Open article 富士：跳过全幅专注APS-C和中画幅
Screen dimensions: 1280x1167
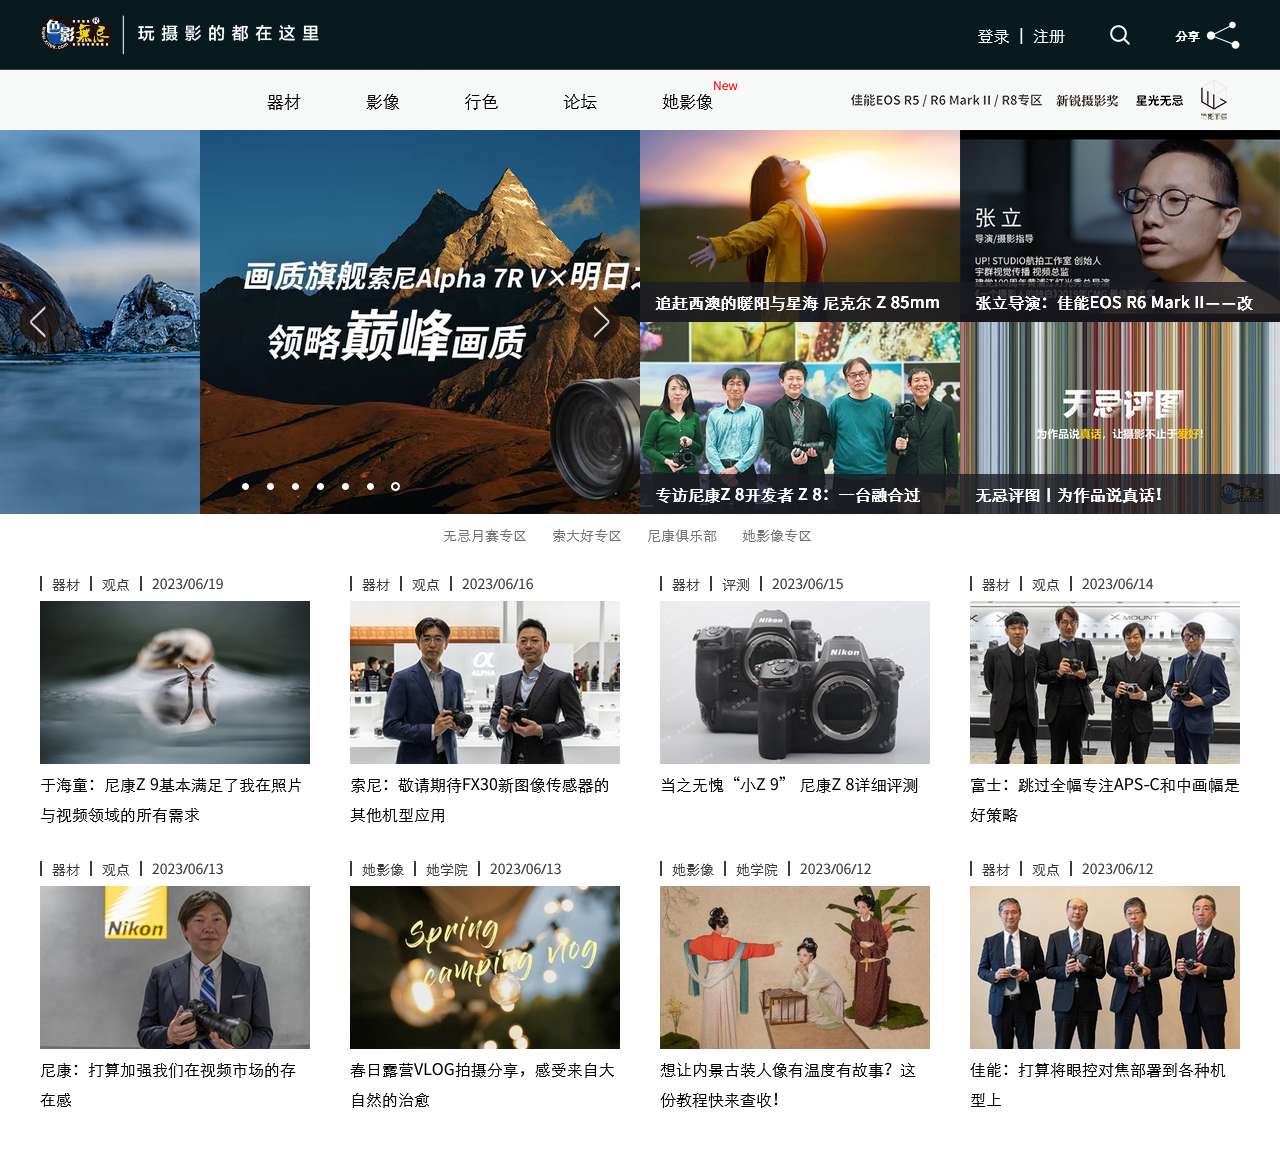(1105, 800)
